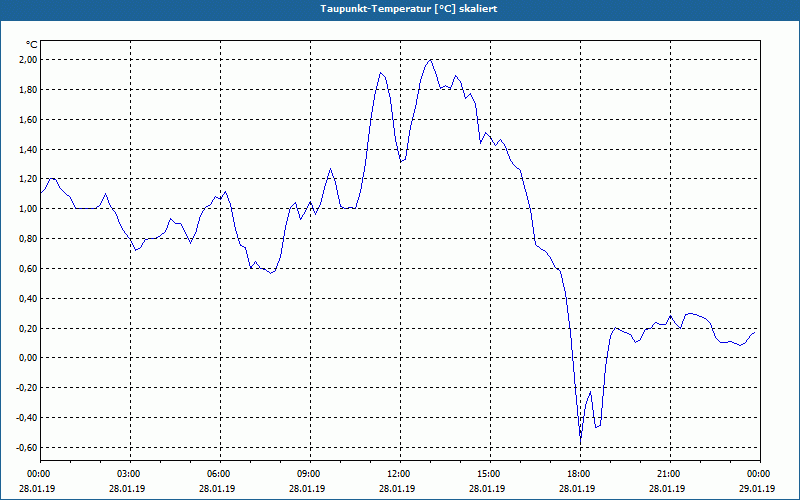Click the y-axis value '1,00'
Viewport: 800px width, 500px height.
(x=28, y=209)
